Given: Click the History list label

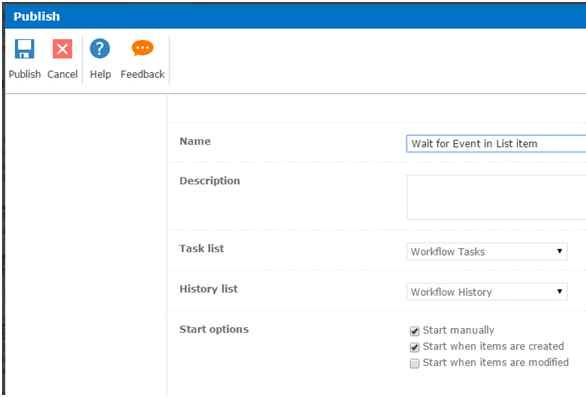Looking at the screenshot, I should (x=209, y=289).
